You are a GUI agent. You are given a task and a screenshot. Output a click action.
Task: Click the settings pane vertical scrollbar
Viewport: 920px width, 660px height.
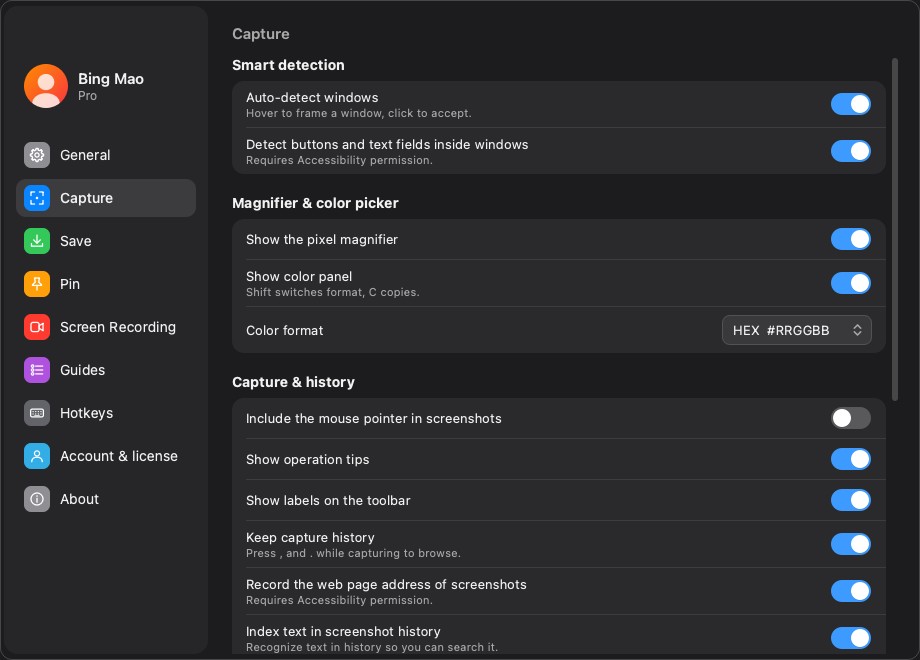click(x=895, y=229)
